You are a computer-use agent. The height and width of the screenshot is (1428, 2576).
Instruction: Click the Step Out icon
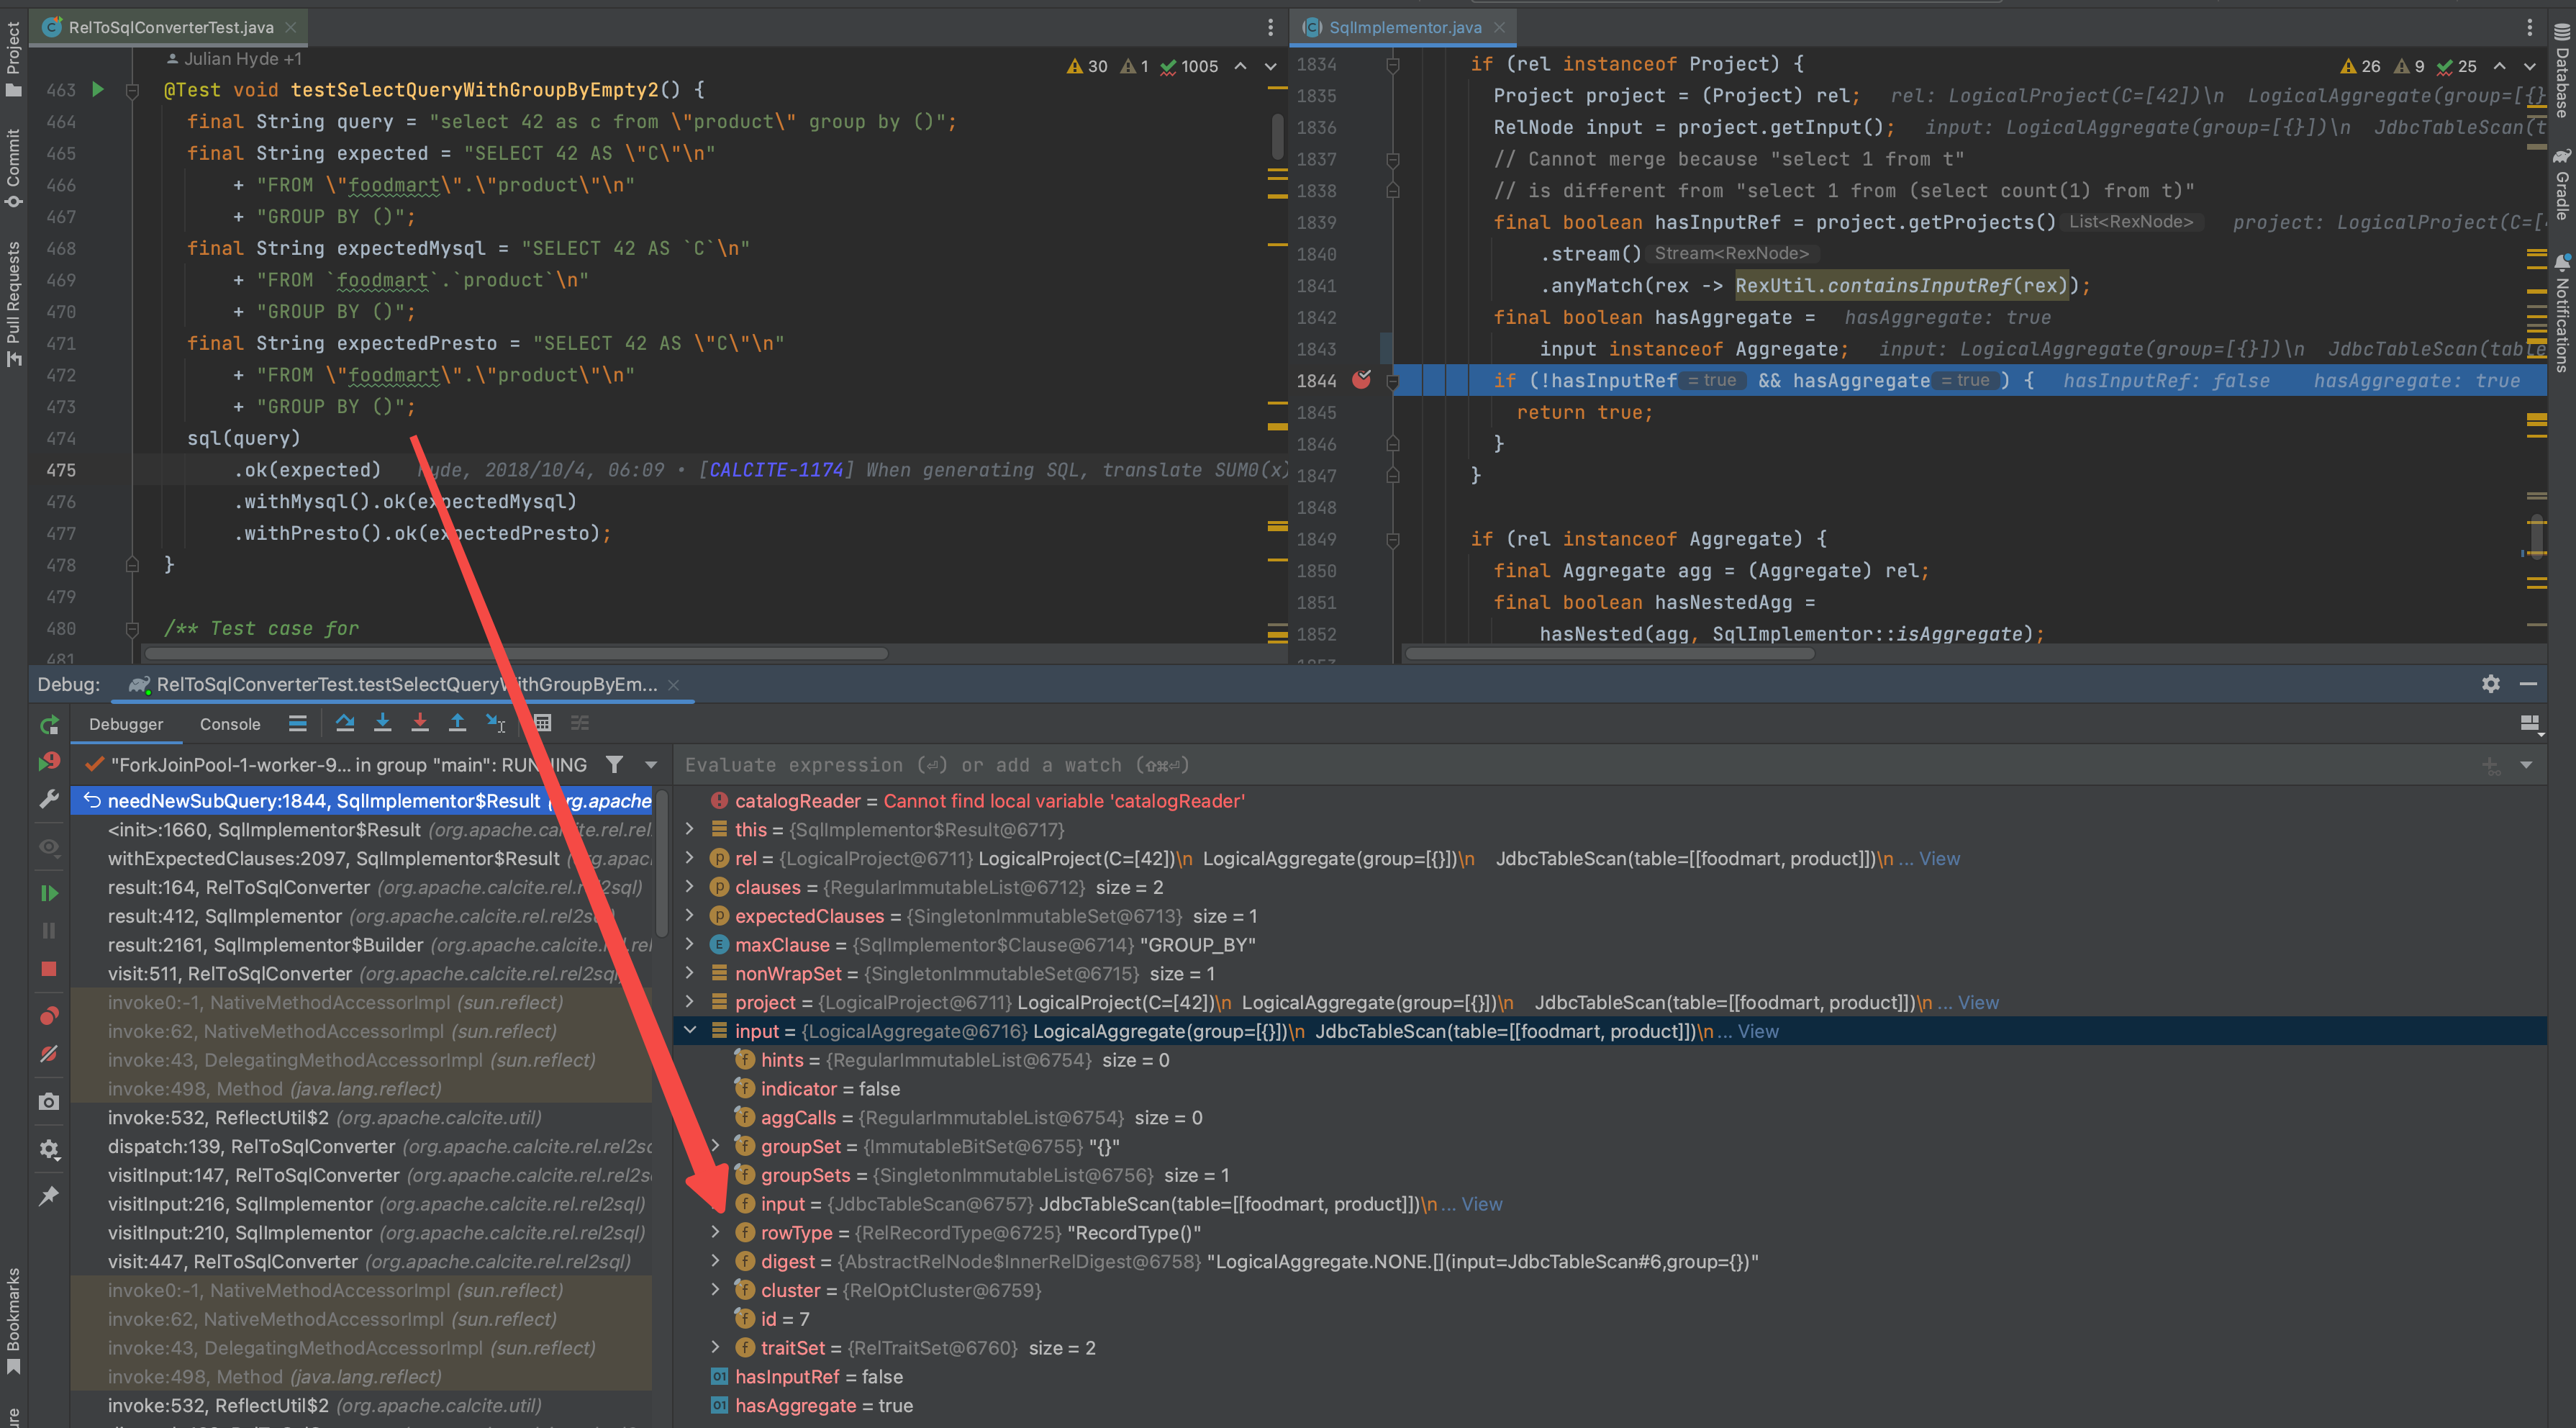tap(457, 723)
